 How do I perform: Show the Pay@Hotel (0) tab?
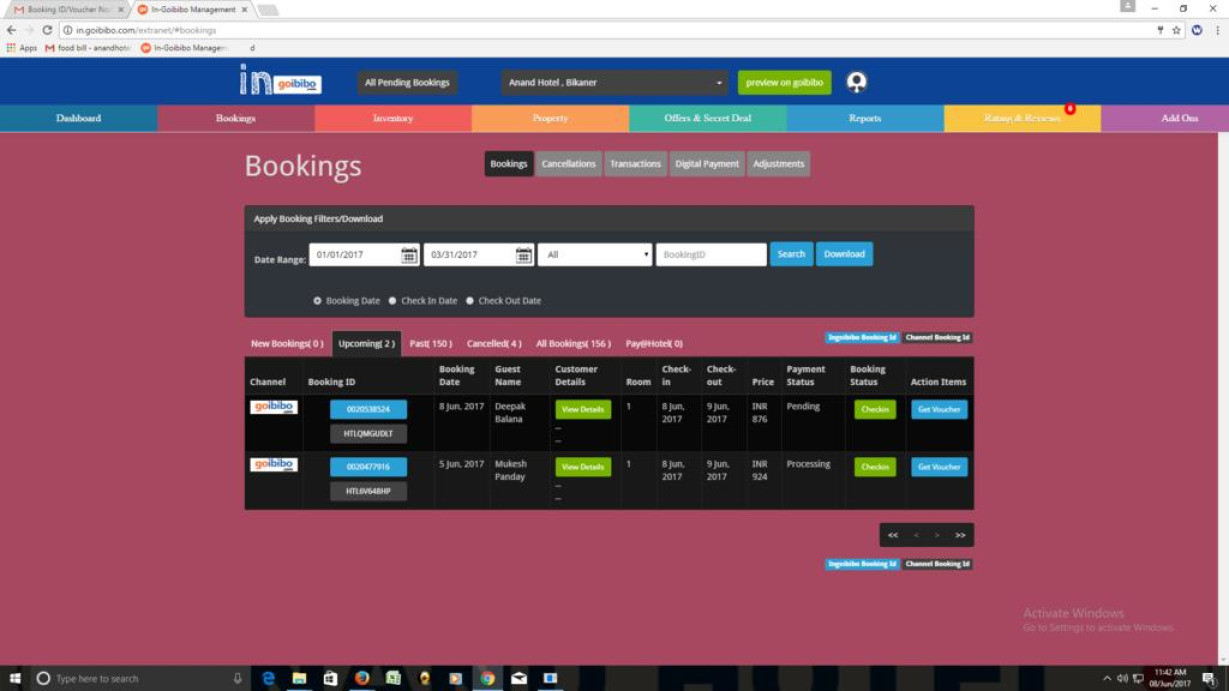coord(654,344)
